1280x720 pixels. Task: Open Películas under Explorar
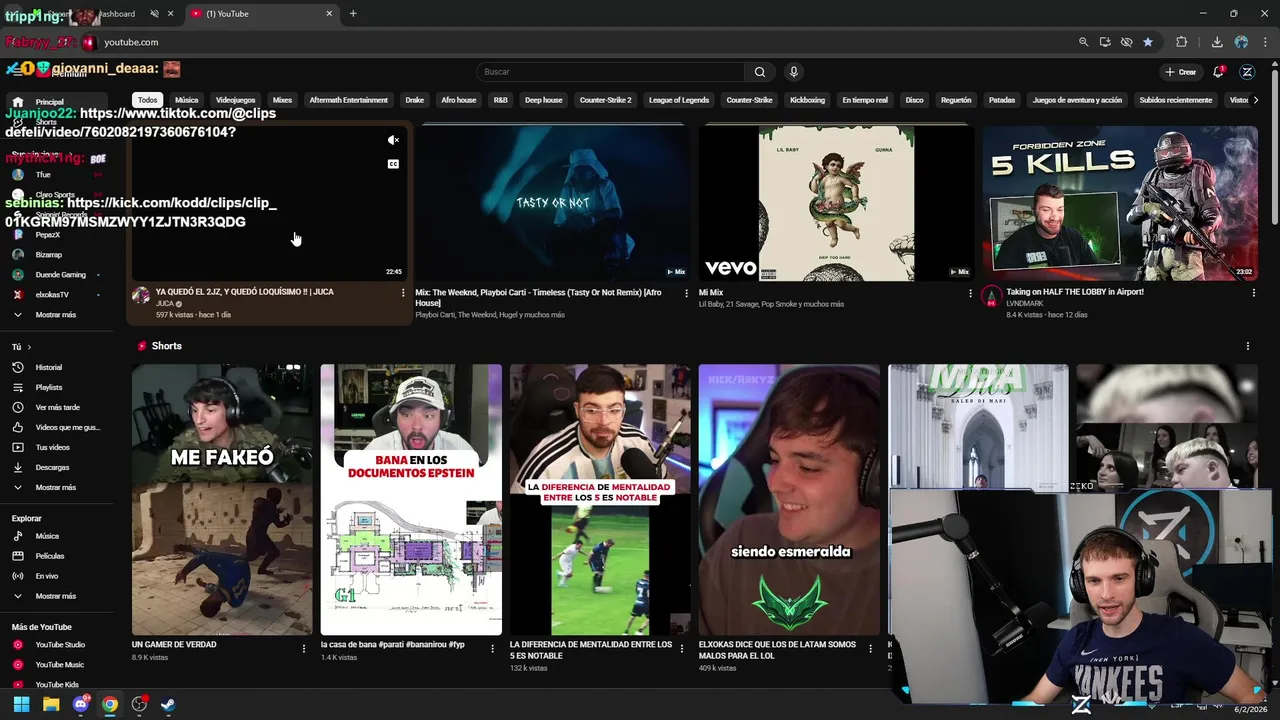tap(49, 556)
